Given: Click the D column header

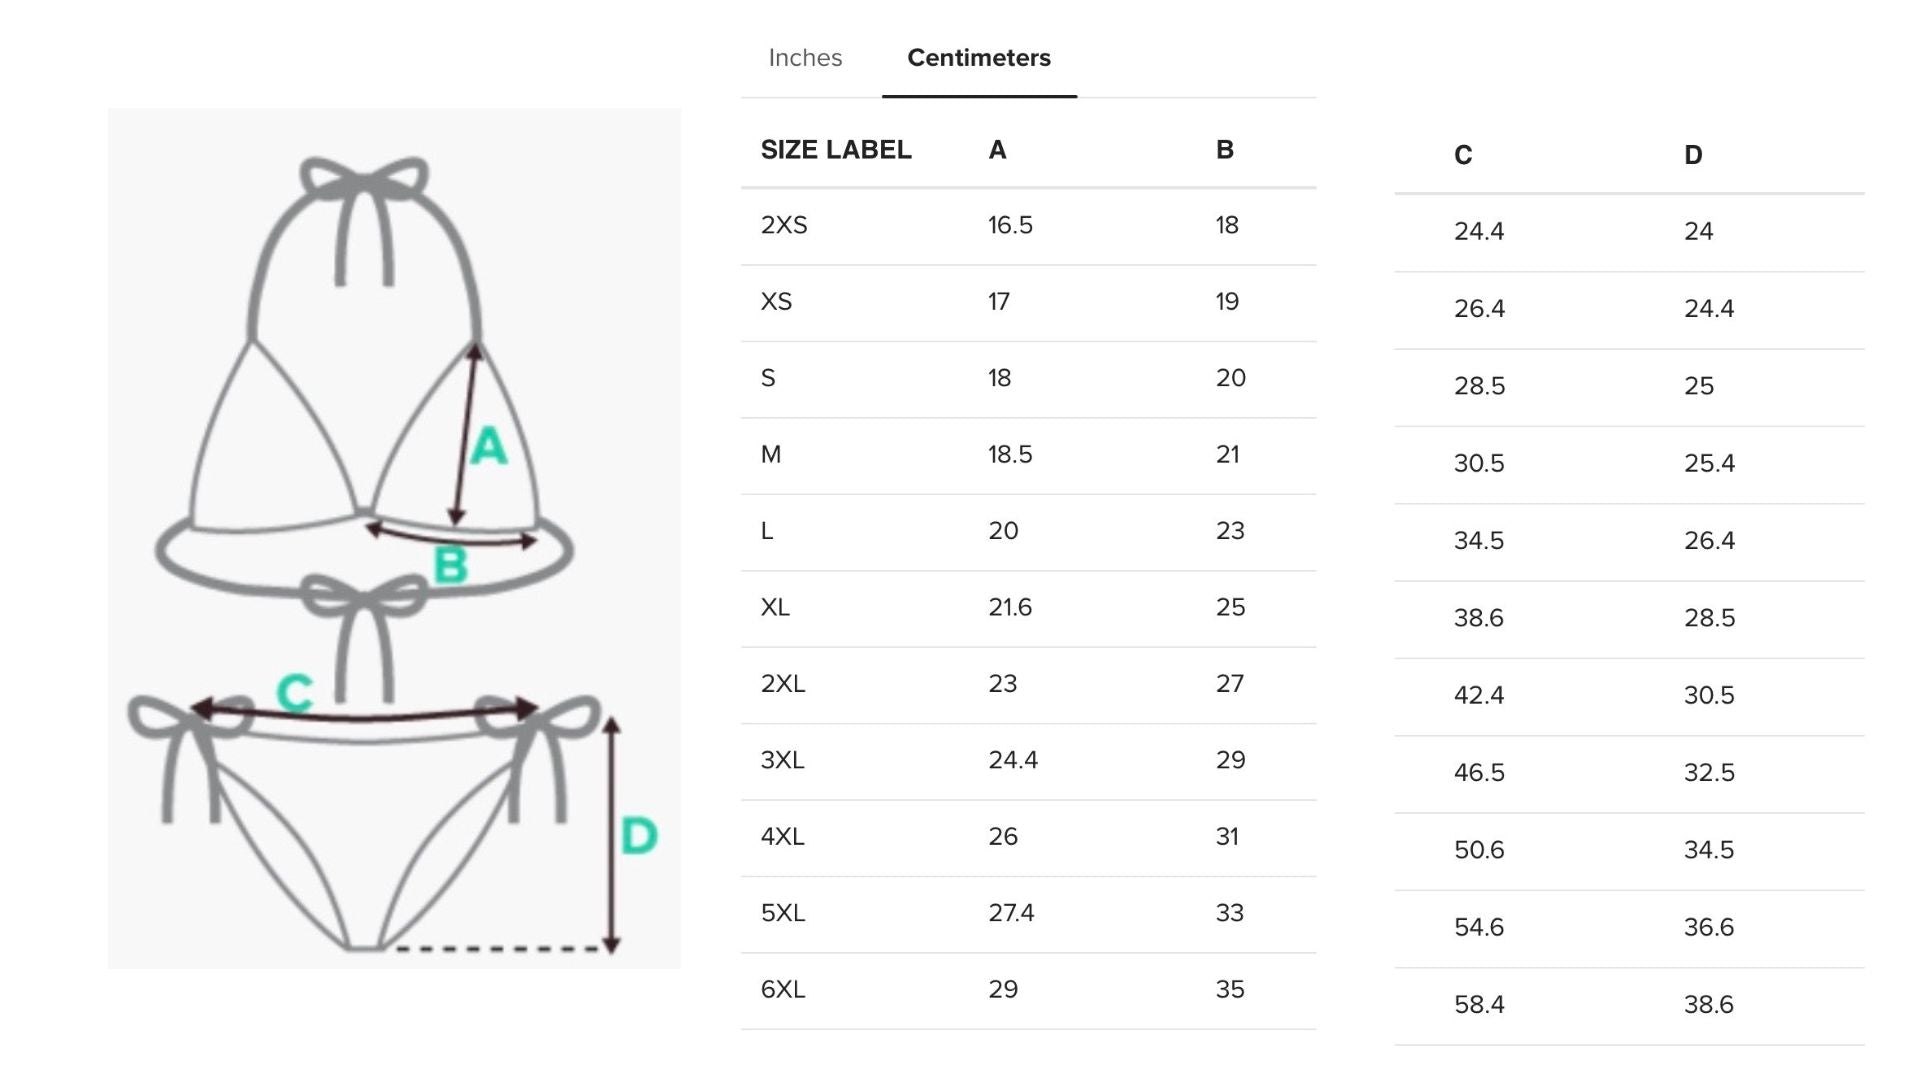Looking at the screenshot, I should click(x=1693, y=155).
